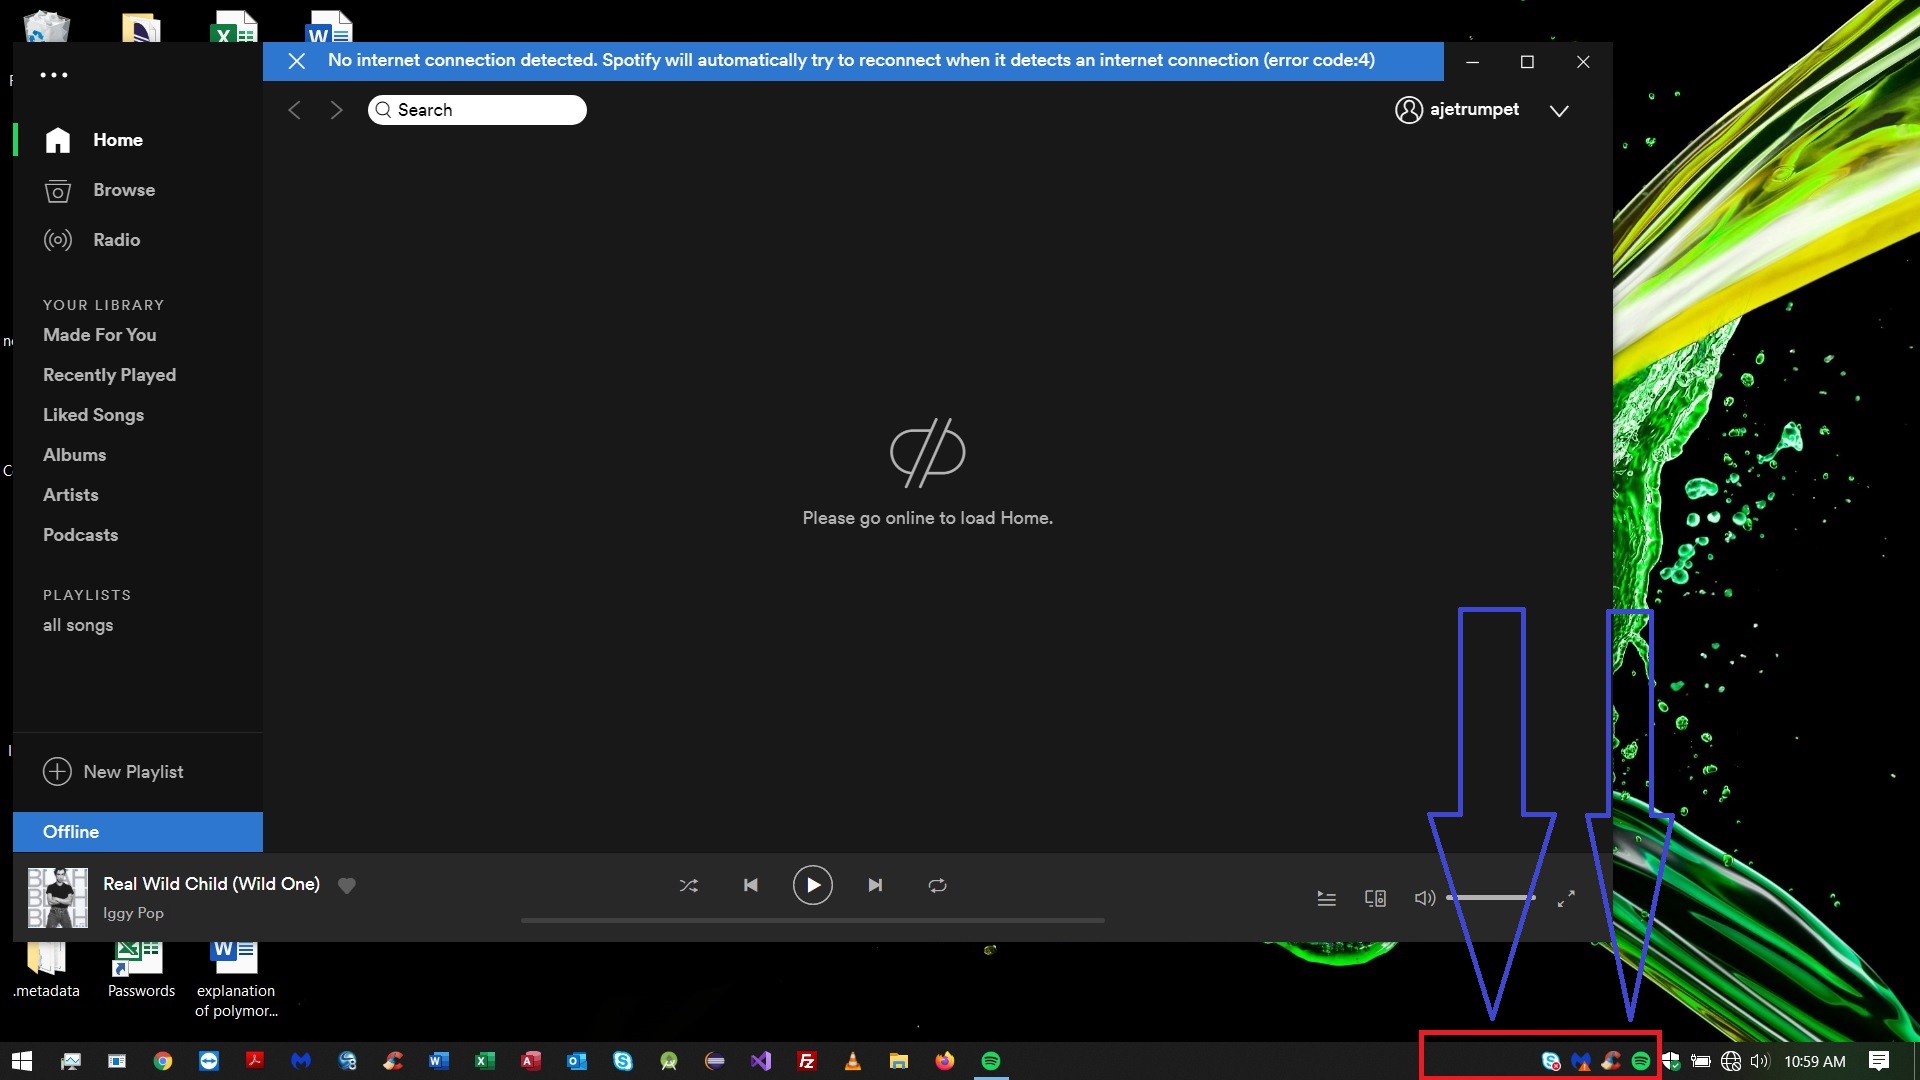The image size is (1920, 1080).
Task: Open Windows Security tray icon
Action: pyautogui.click(x=1671, y=1061)
